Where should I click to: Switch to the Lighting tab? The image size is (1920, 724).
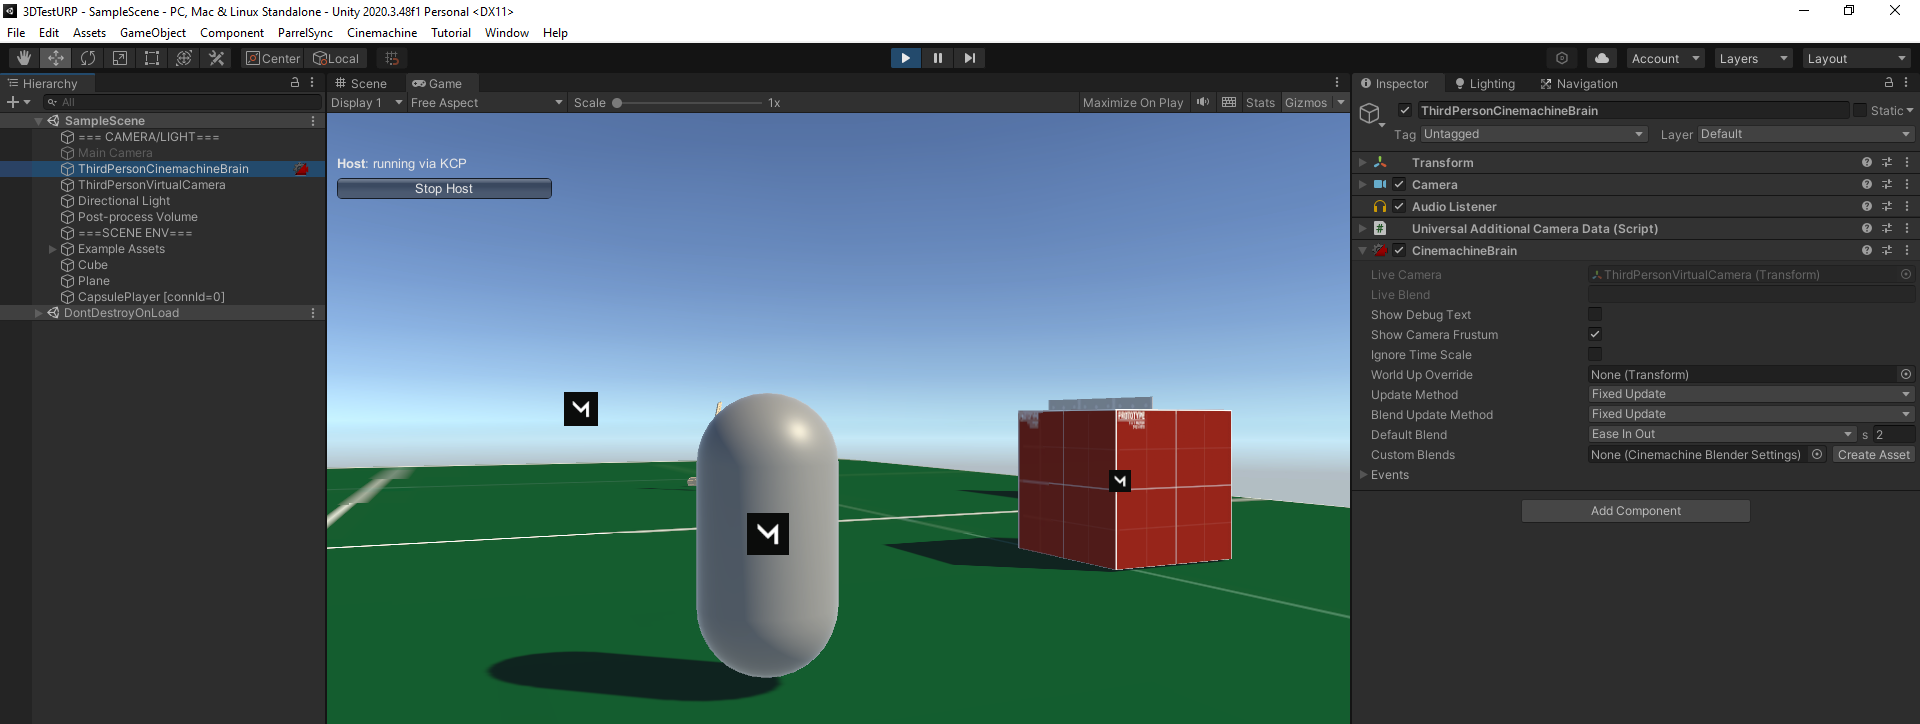click(x=1485, y=83)
